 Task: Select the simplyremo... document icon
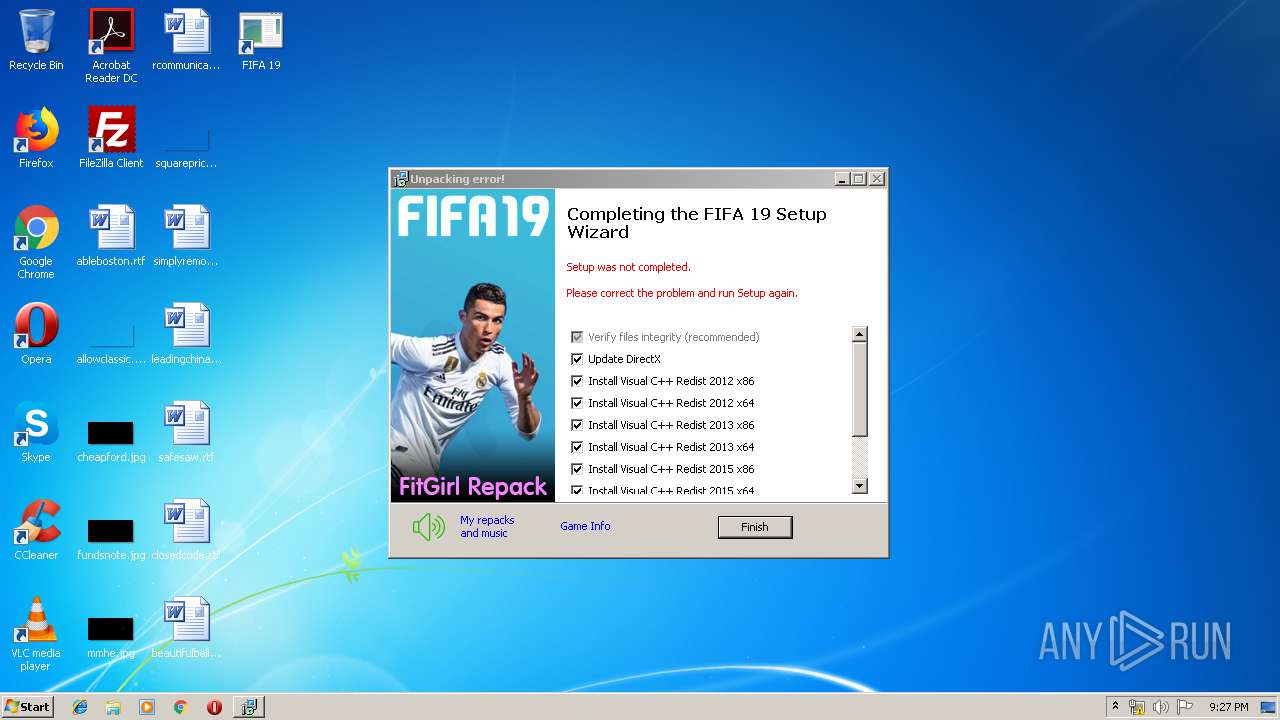point(186,236)
